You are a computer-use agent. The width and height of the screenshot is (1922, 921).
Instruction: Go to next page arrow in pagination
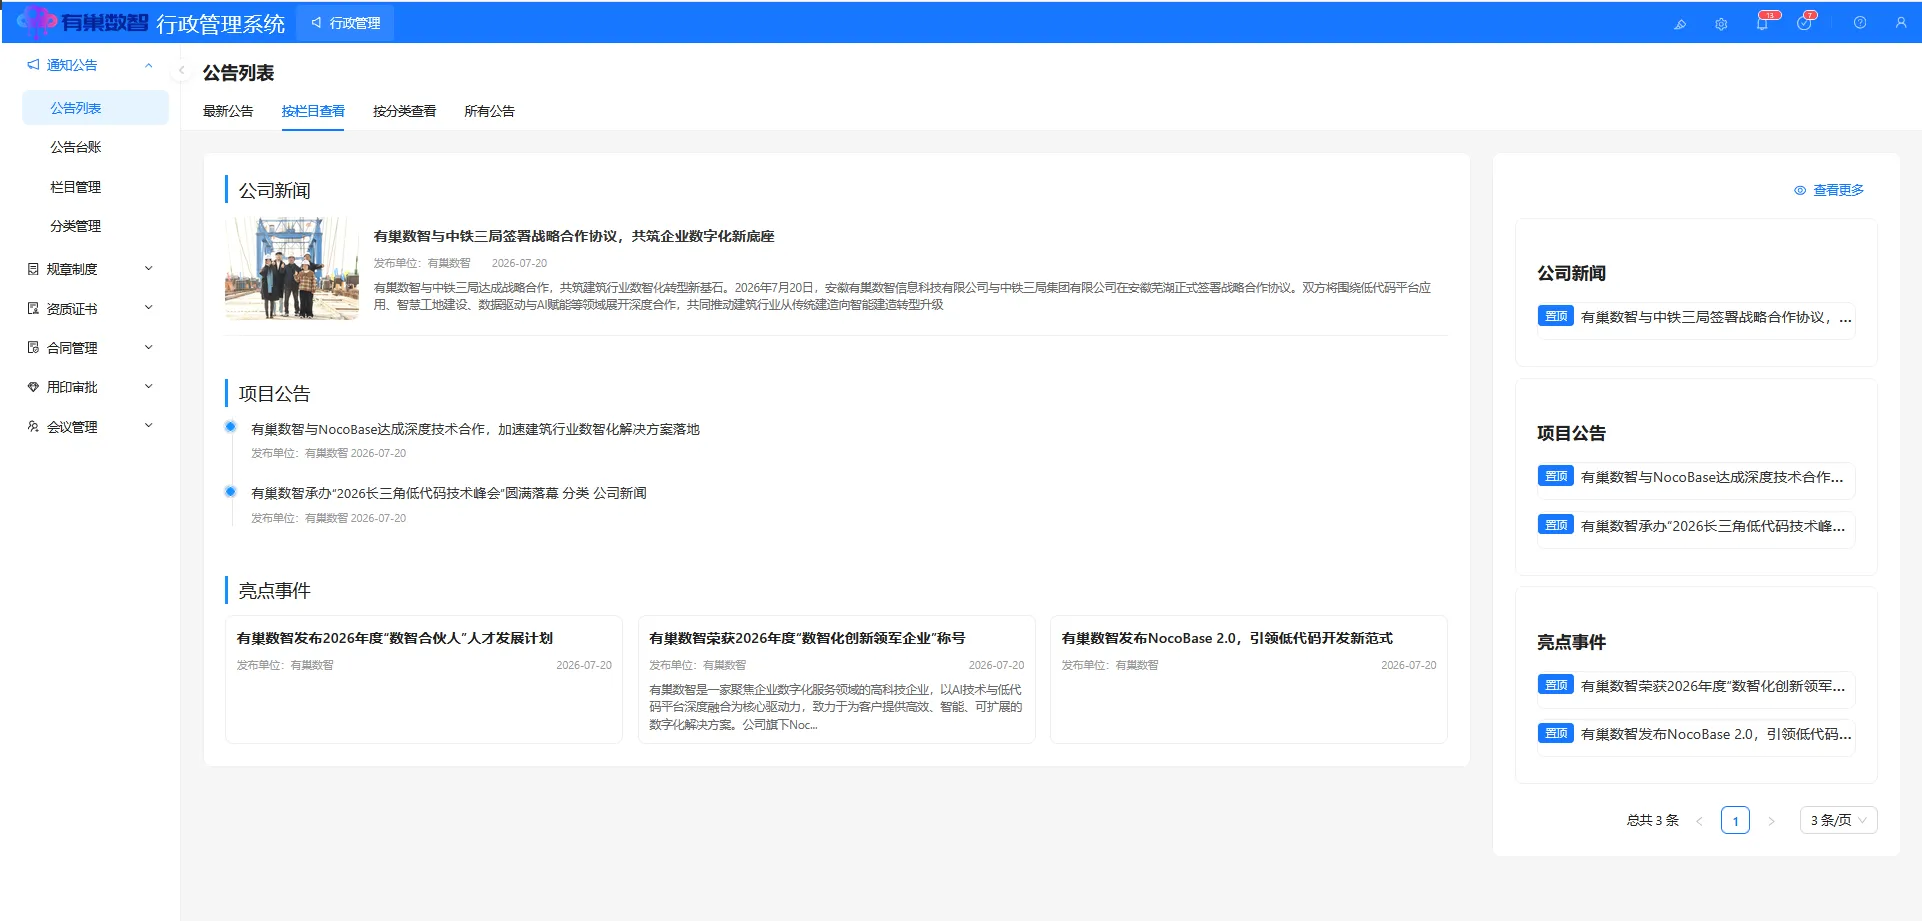point(1771,821)
